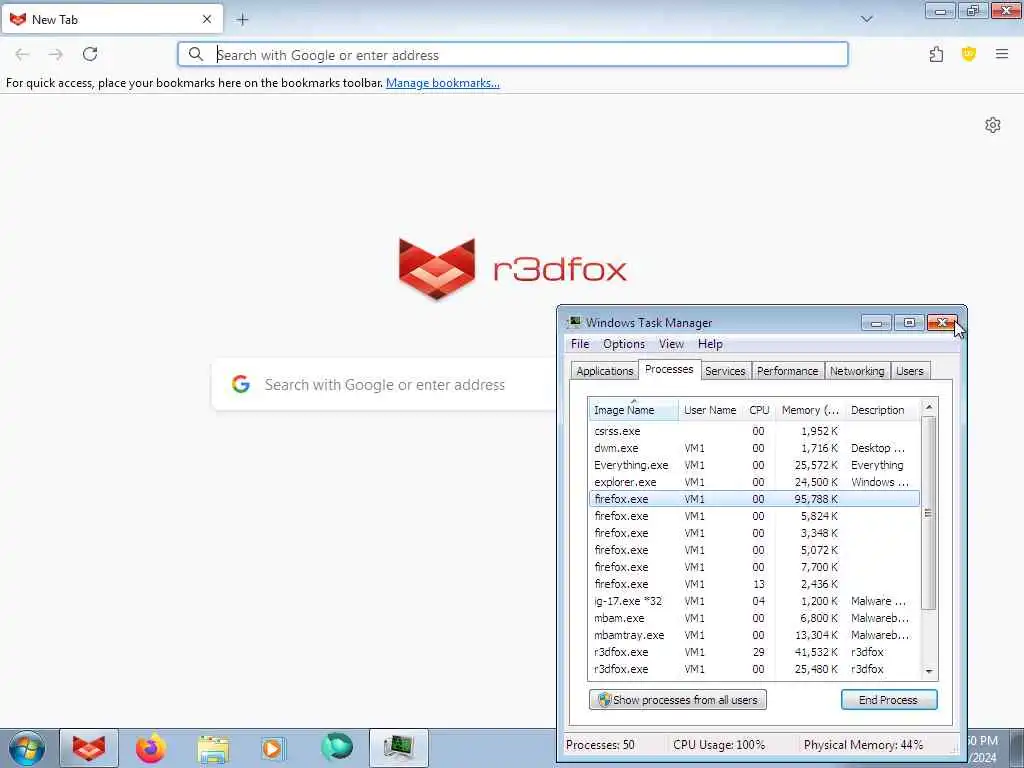Sort by User Name column header
Screen dimensions: 1024x768
click(x=711, y=410)
